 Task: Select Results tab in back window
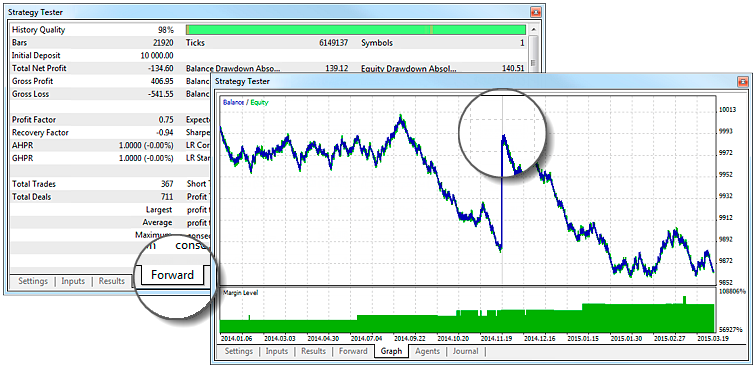(112, 281)
